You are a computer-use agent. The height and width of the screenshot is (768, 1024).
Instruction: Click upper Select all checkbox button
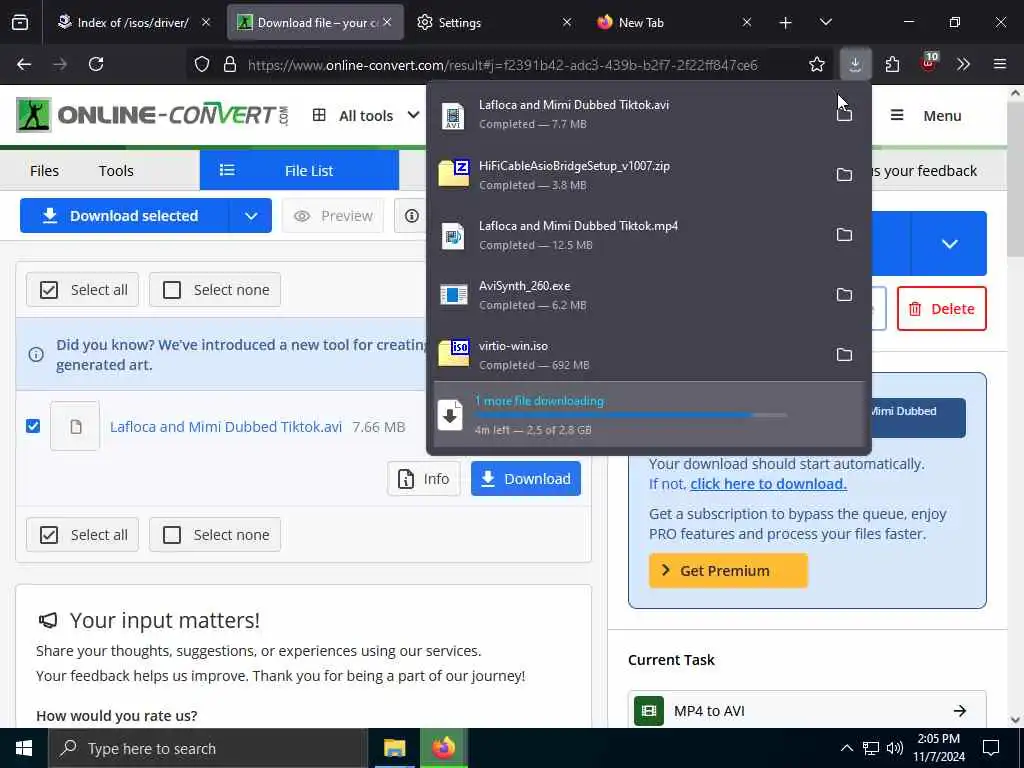(82, 289)
